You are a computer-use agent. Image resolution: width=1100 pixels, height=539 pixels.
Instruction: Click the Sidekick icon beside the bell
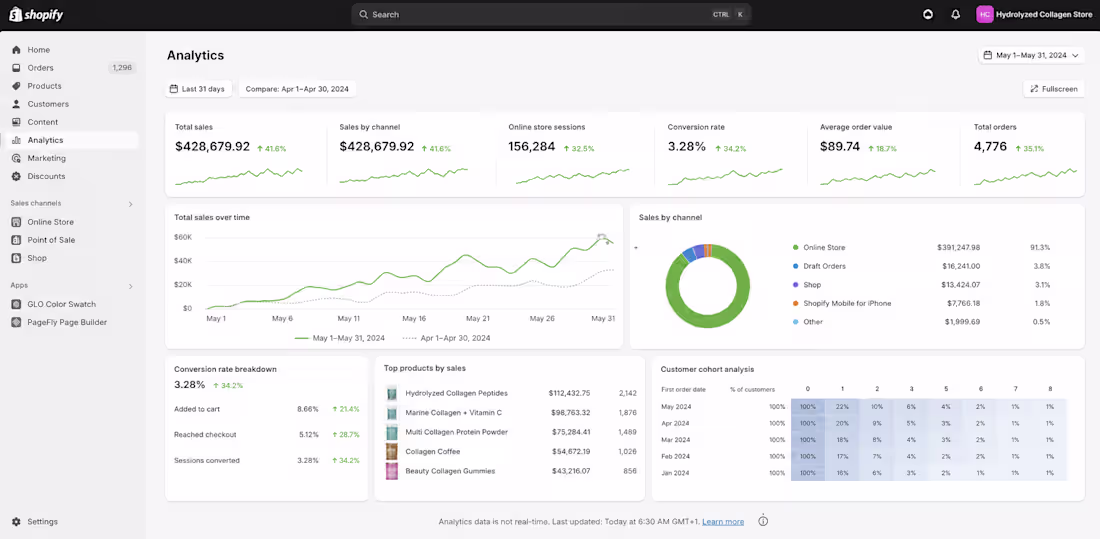(x=928, y=14)
